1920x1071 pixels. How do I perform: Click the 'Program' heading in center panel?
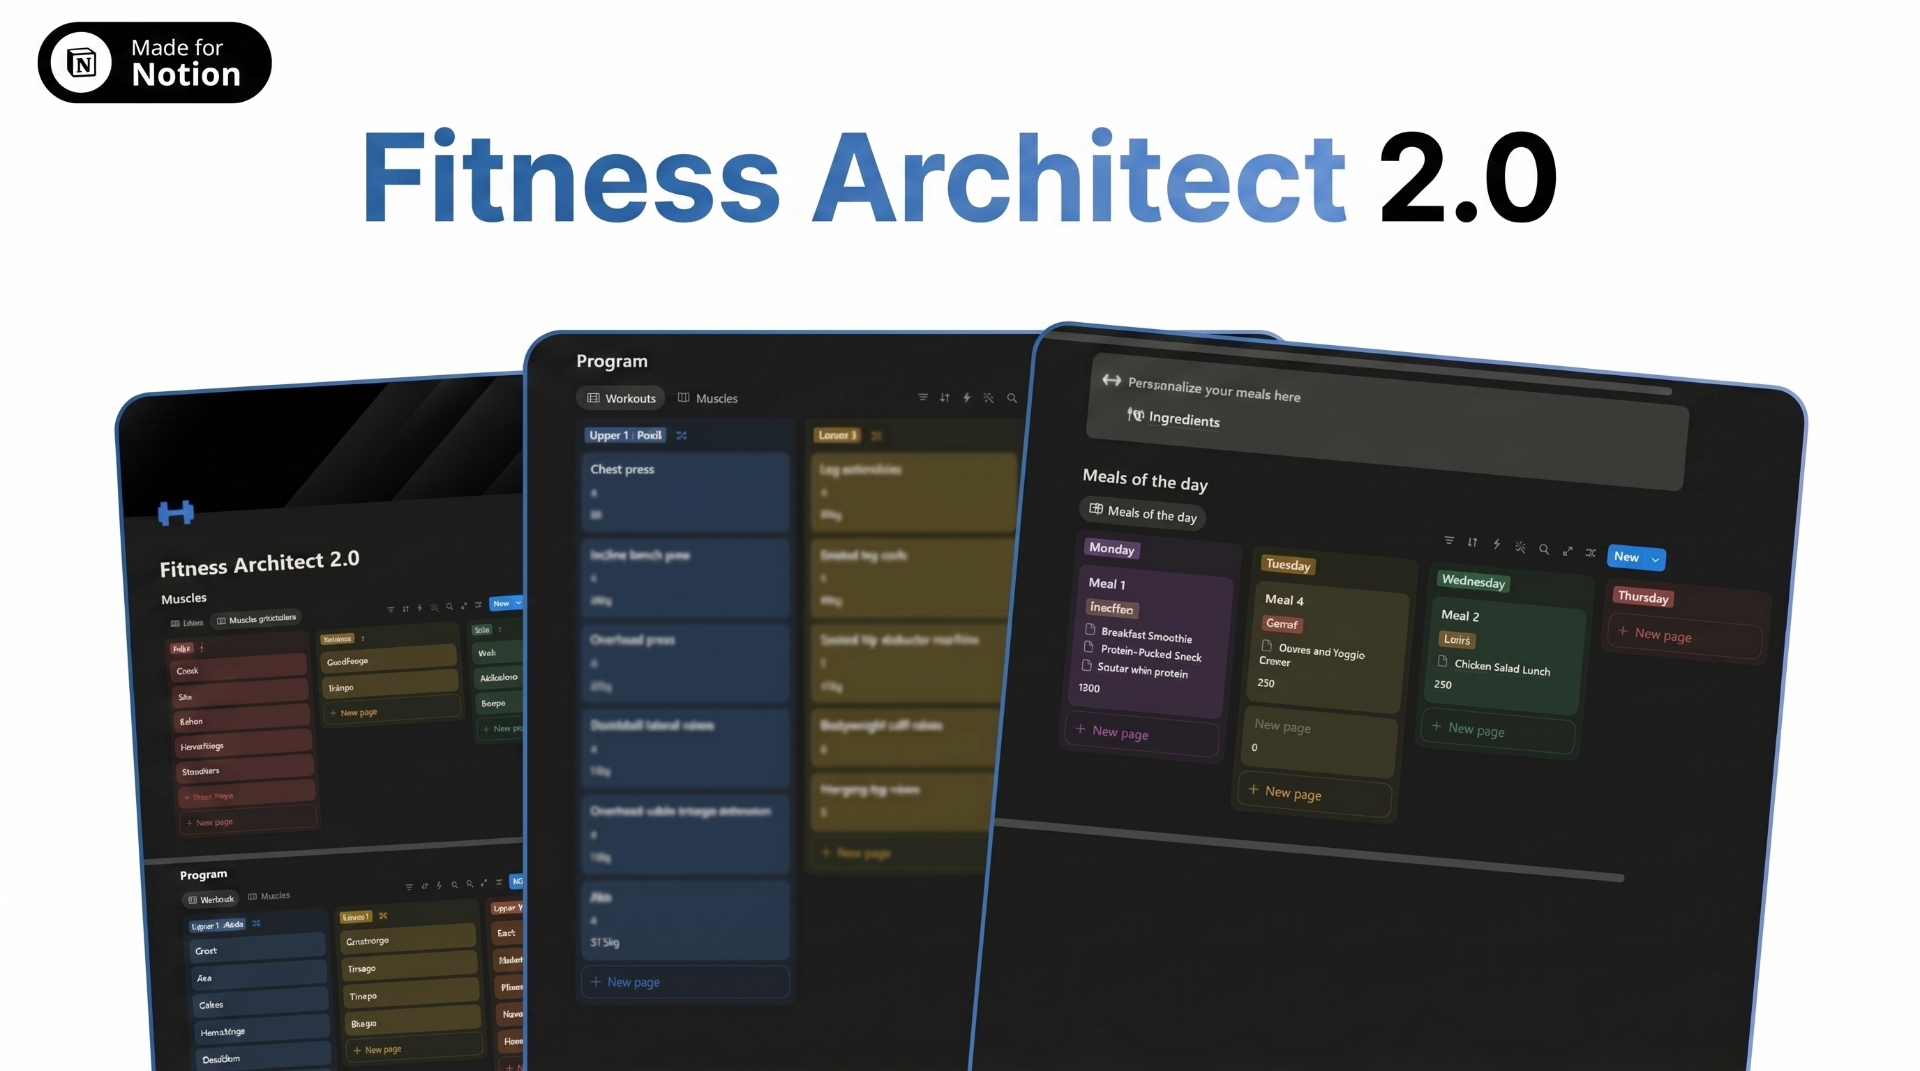(612, 361)
